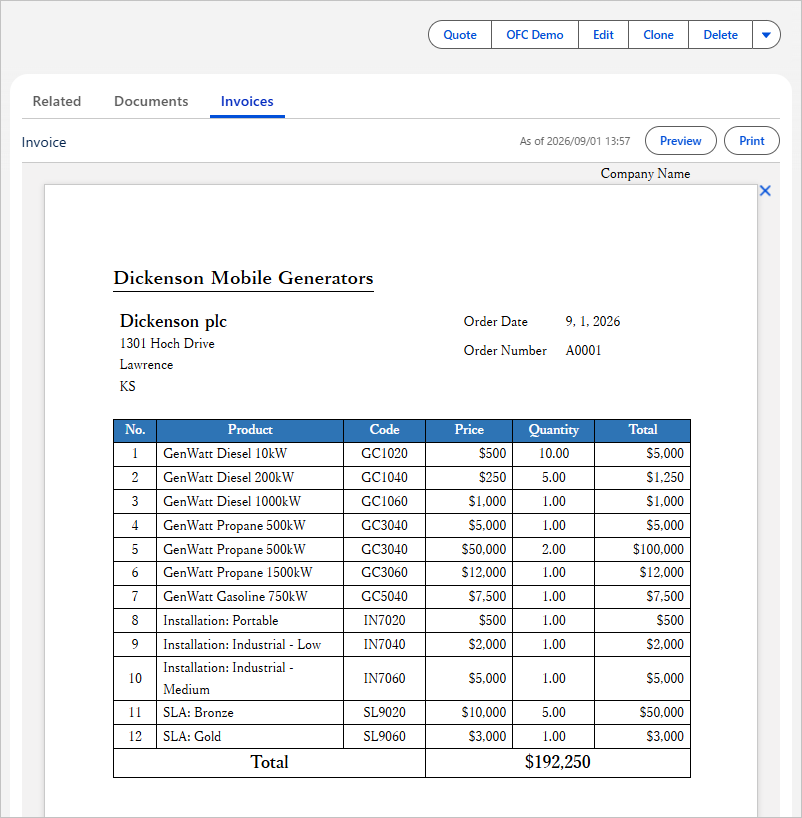802x818 pixels.
Task: Click the $192,250 total amount
Action: [x=557, y=762]
